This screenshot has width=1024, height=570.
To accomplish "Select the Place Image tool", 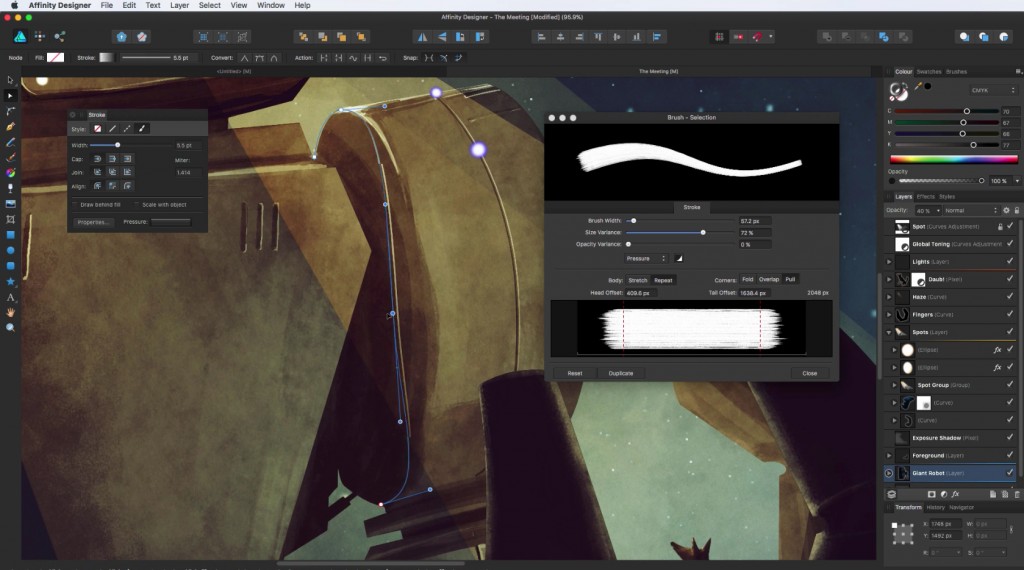I will click(10, 204).
